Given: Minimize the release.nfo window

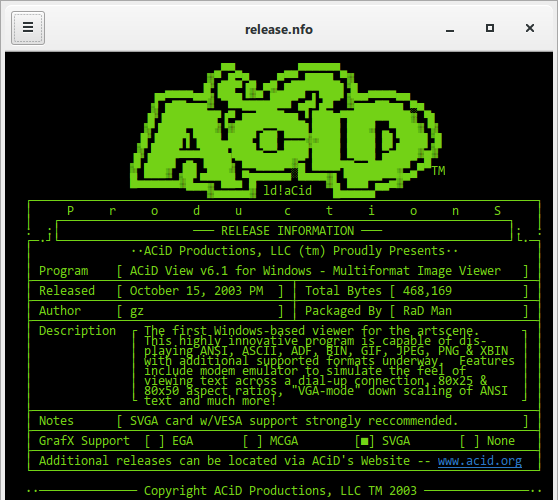Looking at the screenshot, I should (x=450, y=29).
